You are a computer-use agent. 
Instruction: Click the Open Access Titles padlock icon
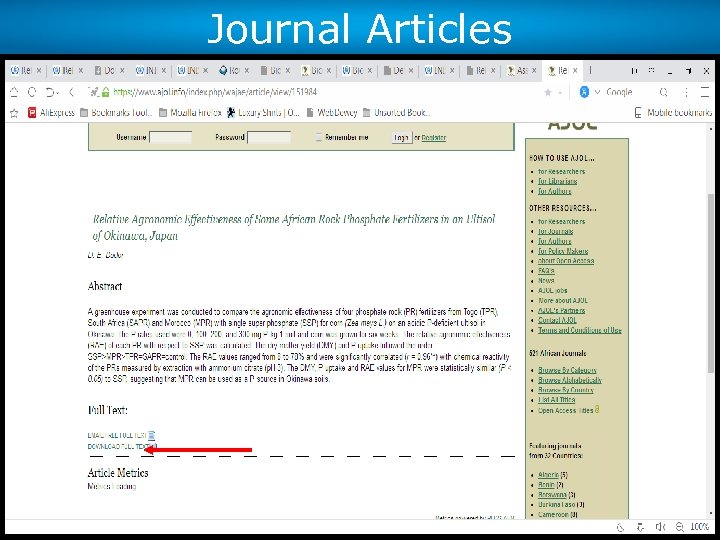click(x=597, y=409)
